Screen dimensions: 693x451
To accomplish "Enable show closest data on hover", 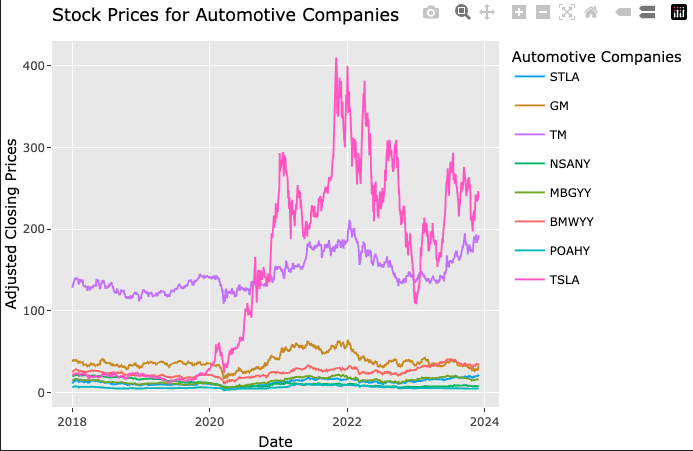I will 623,12.
